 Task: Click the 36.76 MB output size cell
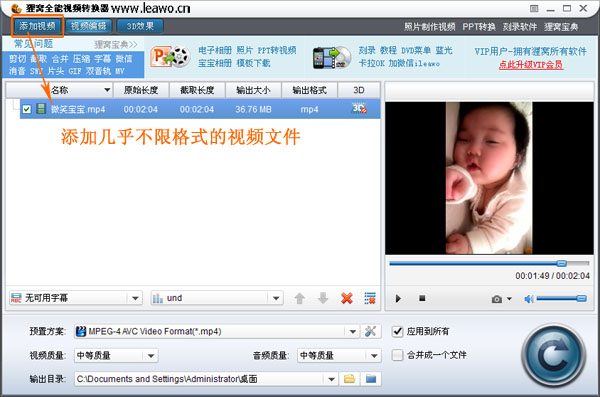(253, 109)
